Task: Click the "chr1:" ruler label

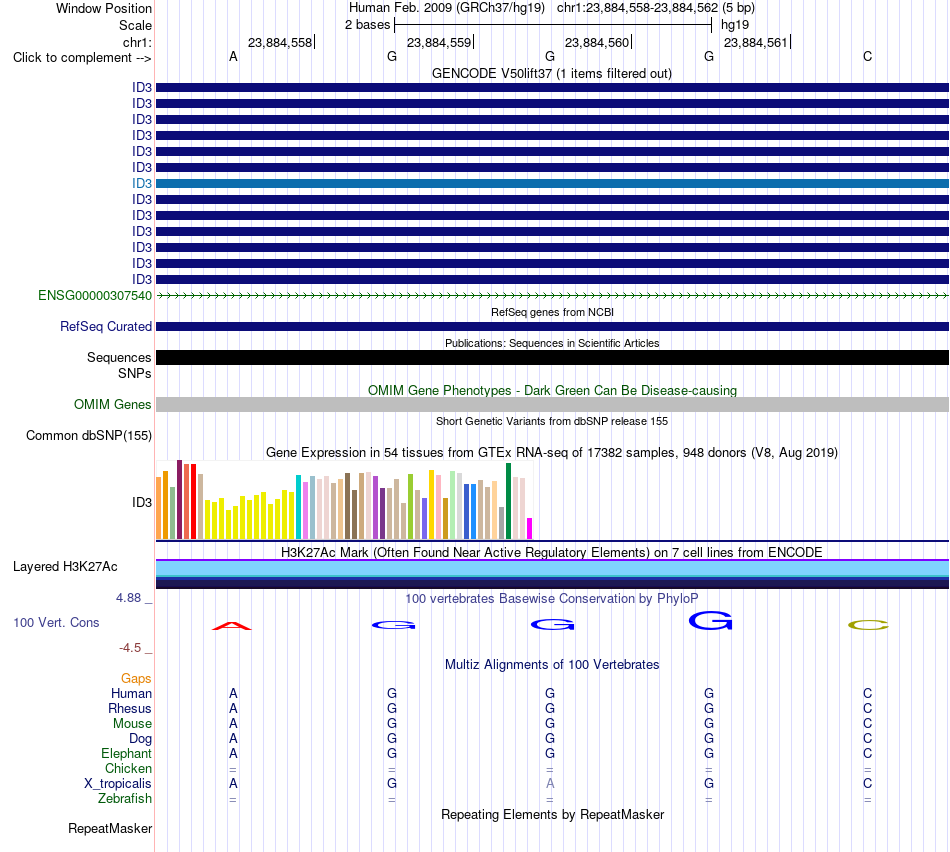Action: tap(137, 42)
